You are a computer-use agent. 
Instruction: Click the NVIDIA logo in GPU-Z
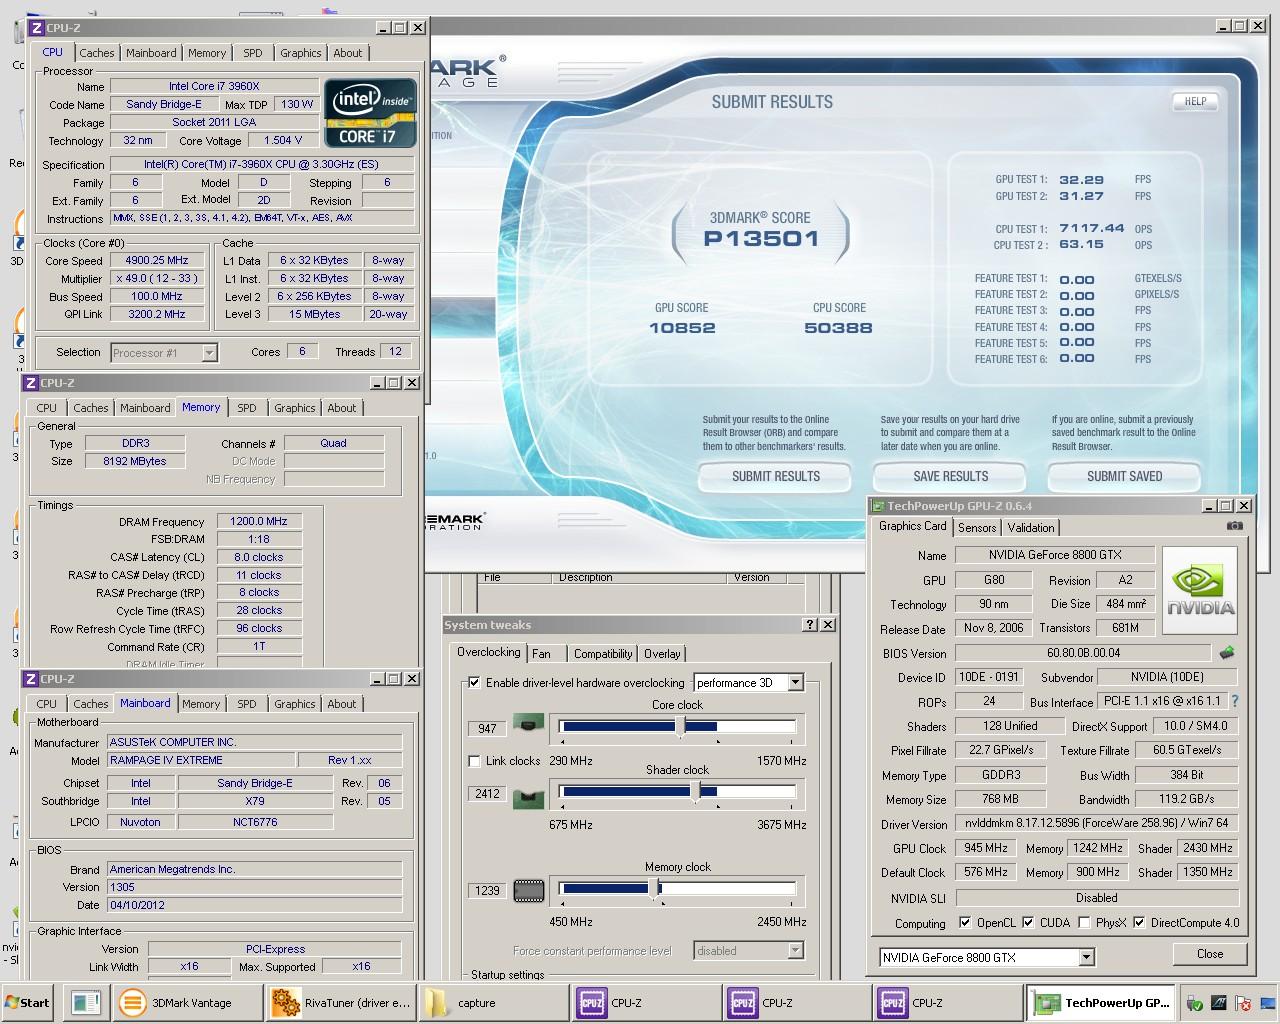tap(1200, 590)
